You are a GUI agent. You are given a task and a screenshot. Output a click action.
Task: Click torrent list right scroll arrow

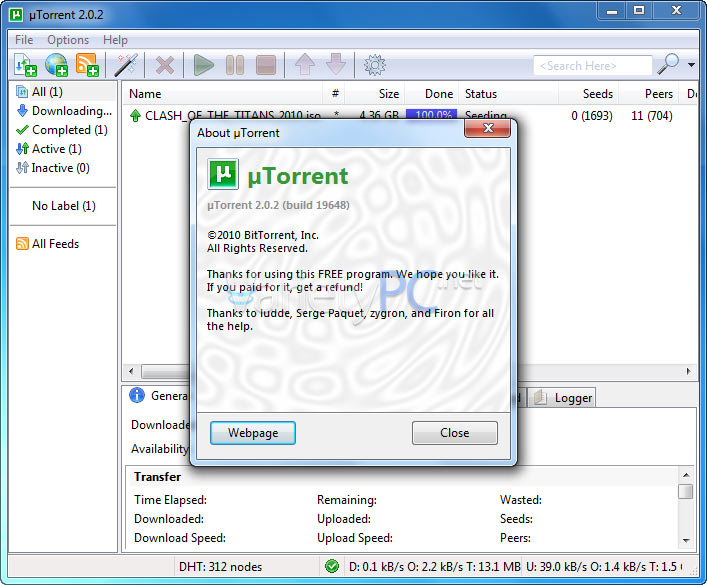pos(689,371)
